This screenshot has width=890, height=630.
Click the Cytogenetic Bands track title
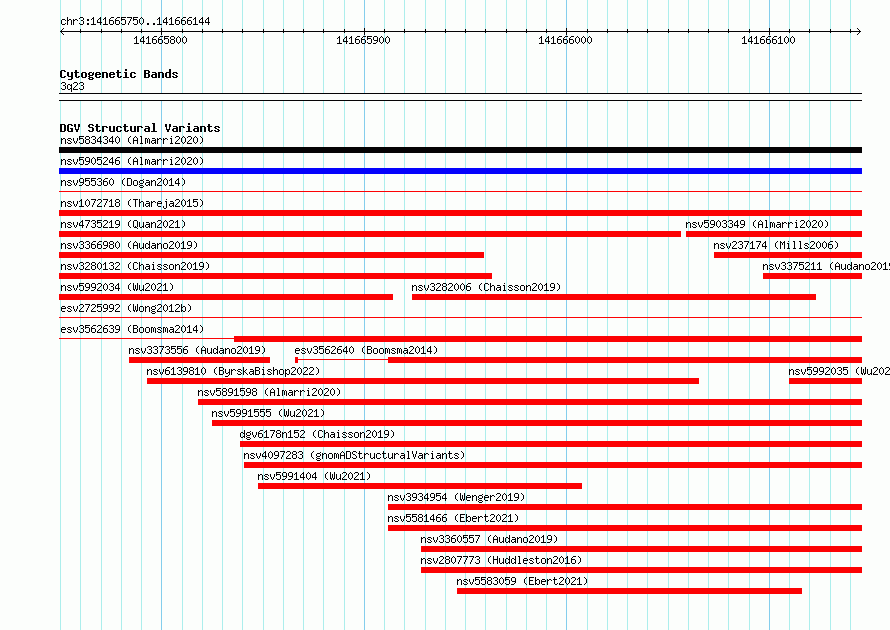(119, 74)
